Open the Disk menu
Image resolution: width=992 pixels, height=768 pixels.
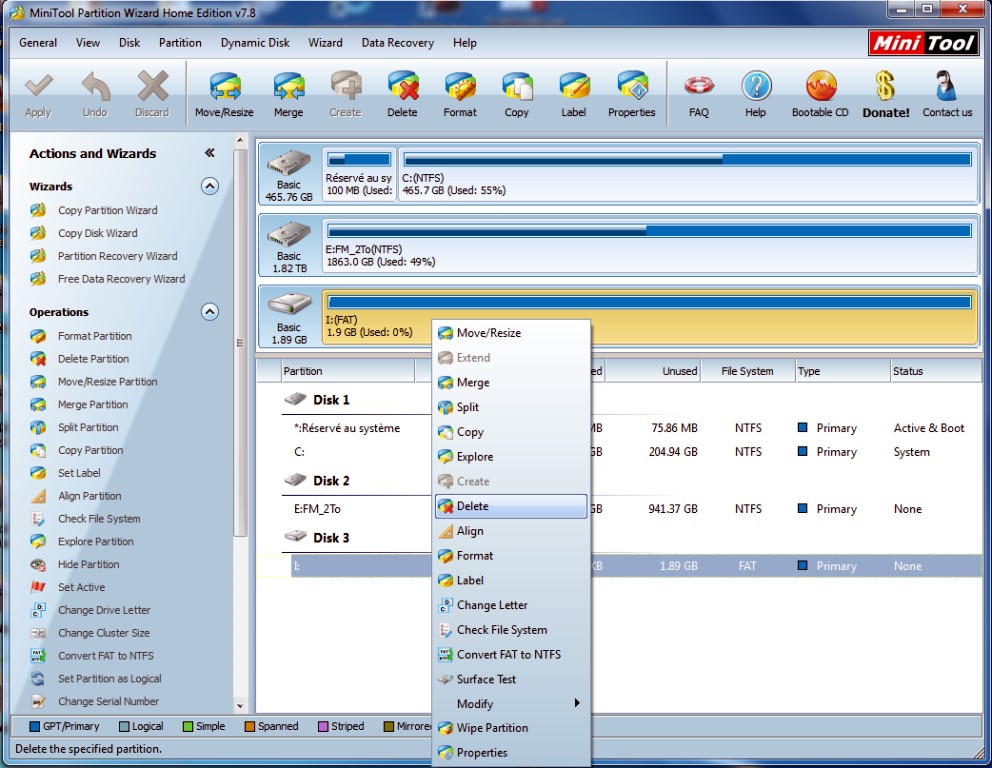[x=129, y=42]
